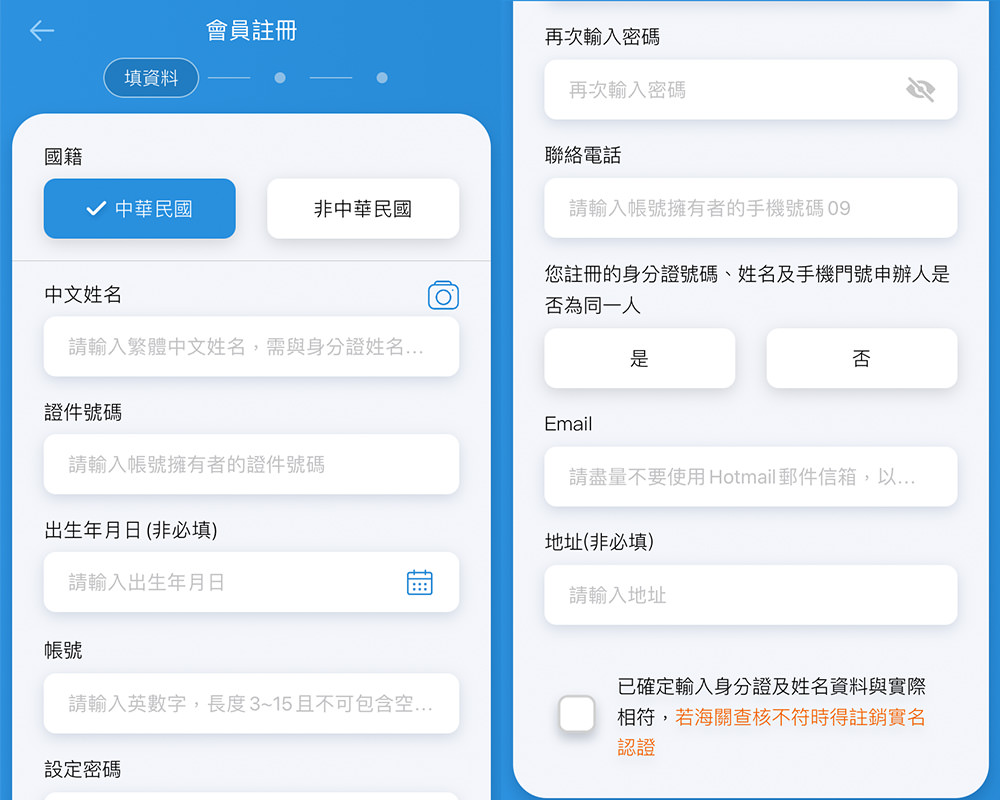Open camera scan beside 中文姓名 field
Screen dimensions: 1000x800
tap(443, 296)
